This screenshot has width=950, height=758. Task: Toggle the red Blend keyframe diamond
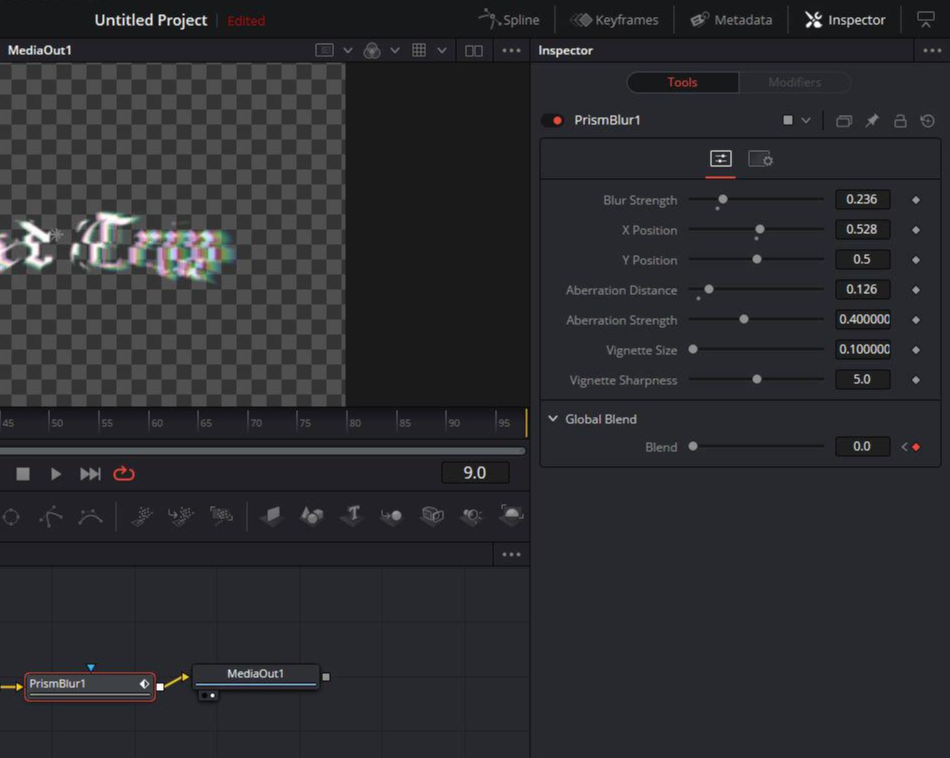[916, 447]
